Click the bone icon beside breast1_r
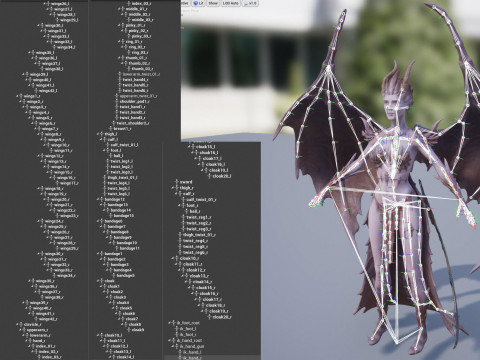The image size is (480, 360). coord(111,128)
